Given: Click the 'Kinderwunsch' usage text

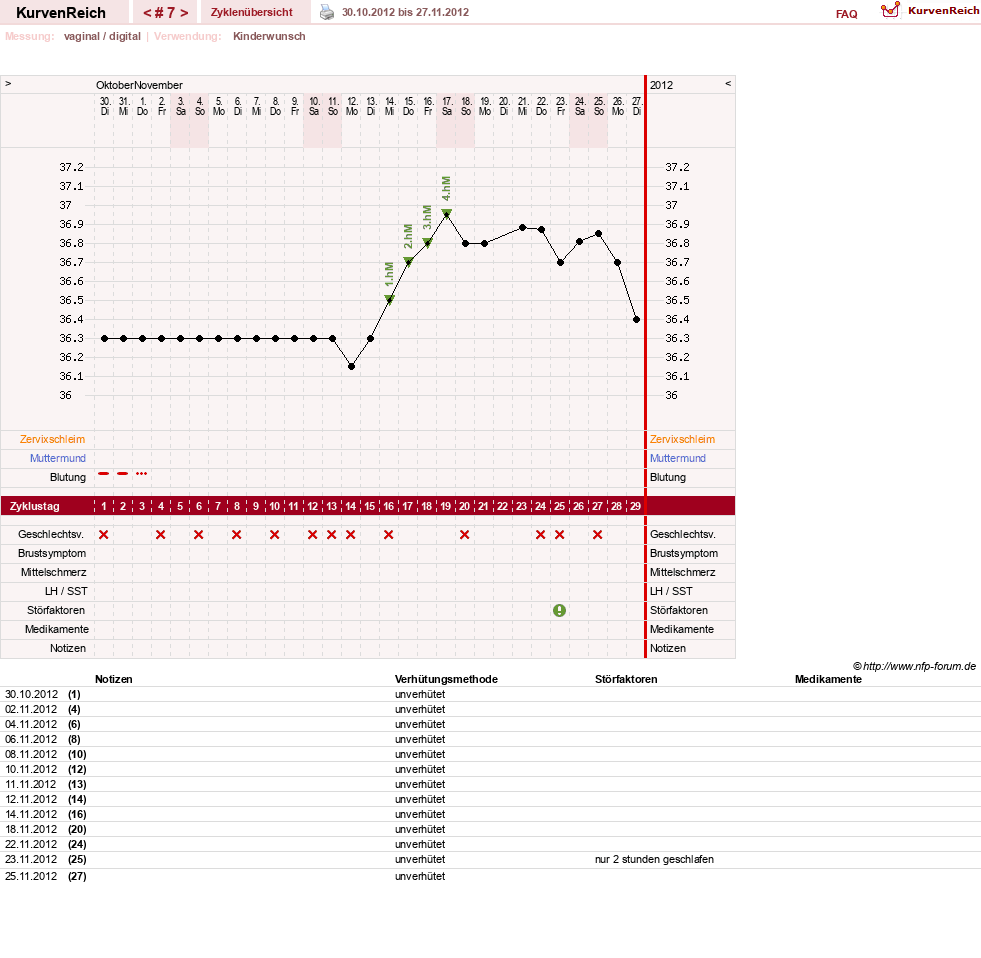Looking at the screenshot, I should 269,36.
